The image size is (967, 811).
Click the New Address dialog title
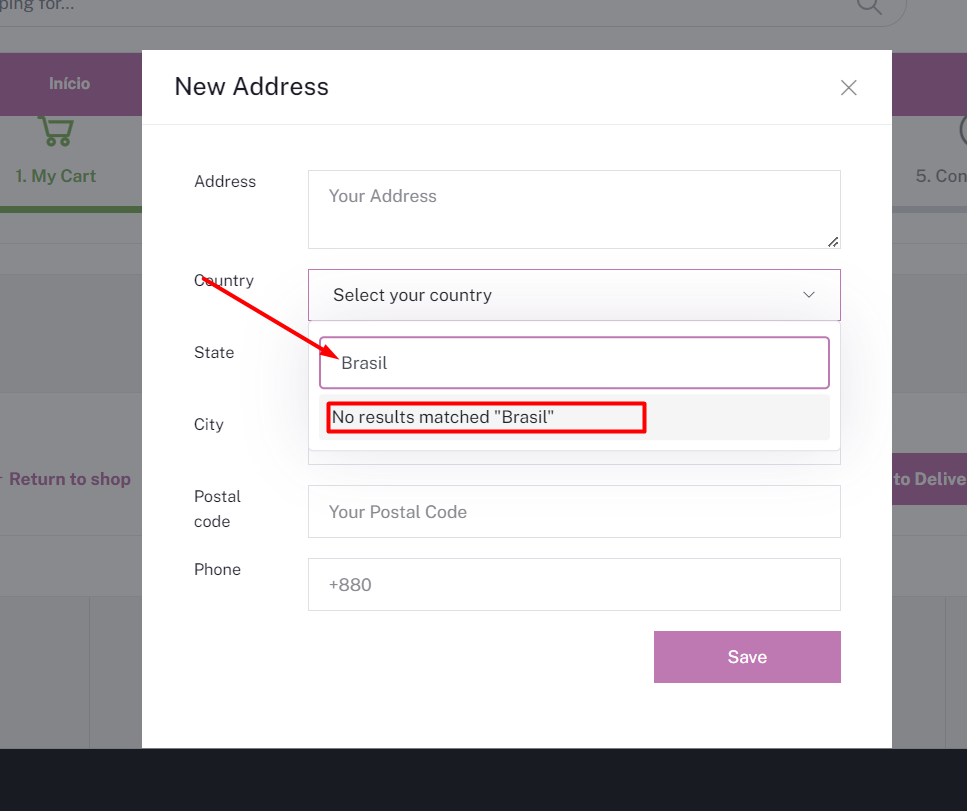tap(252, 86)
